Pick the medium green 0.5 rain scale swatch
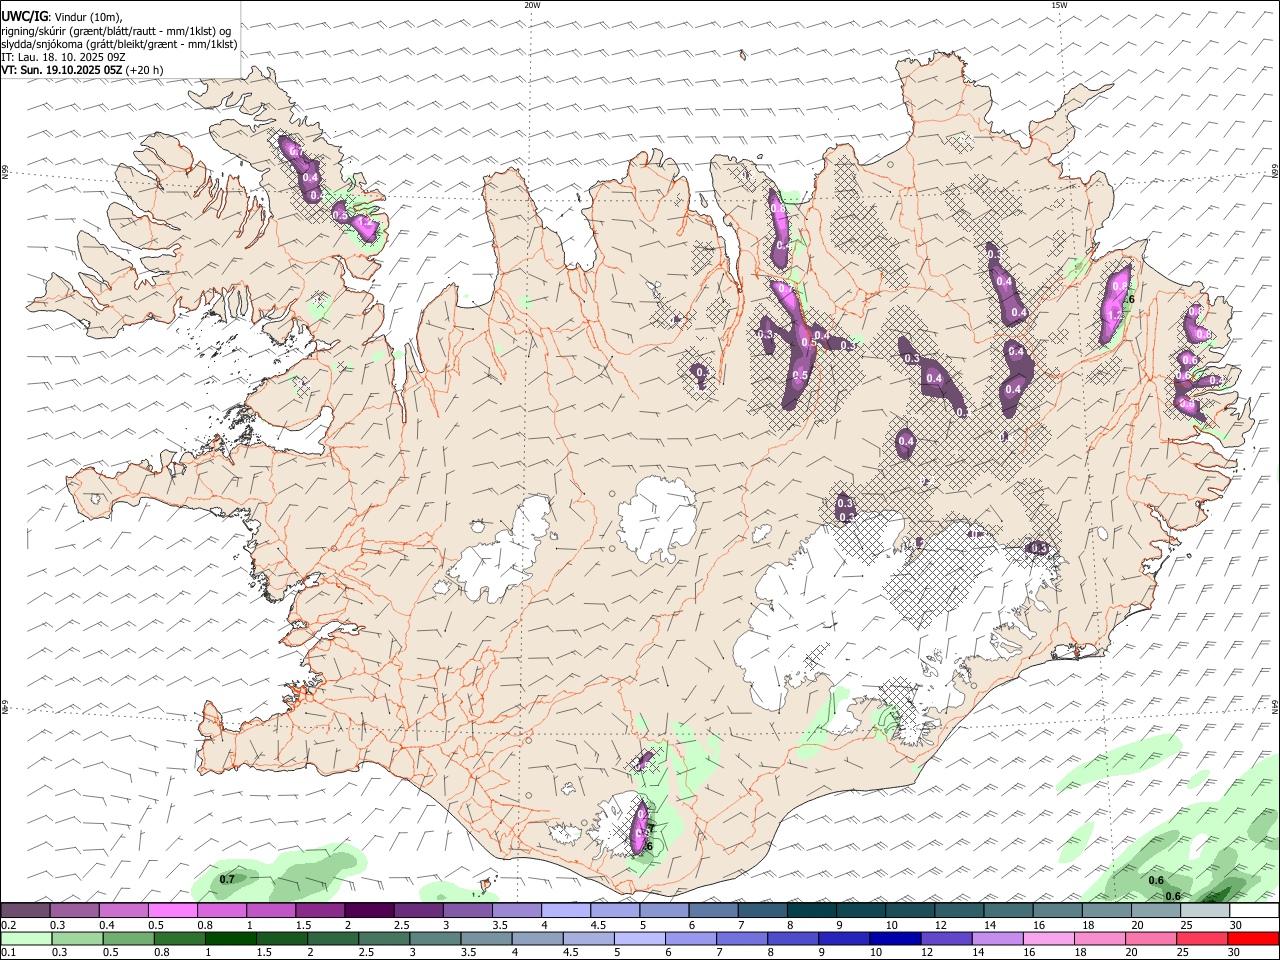Screen dimensions: 1280x960 (x=129, y=938)
